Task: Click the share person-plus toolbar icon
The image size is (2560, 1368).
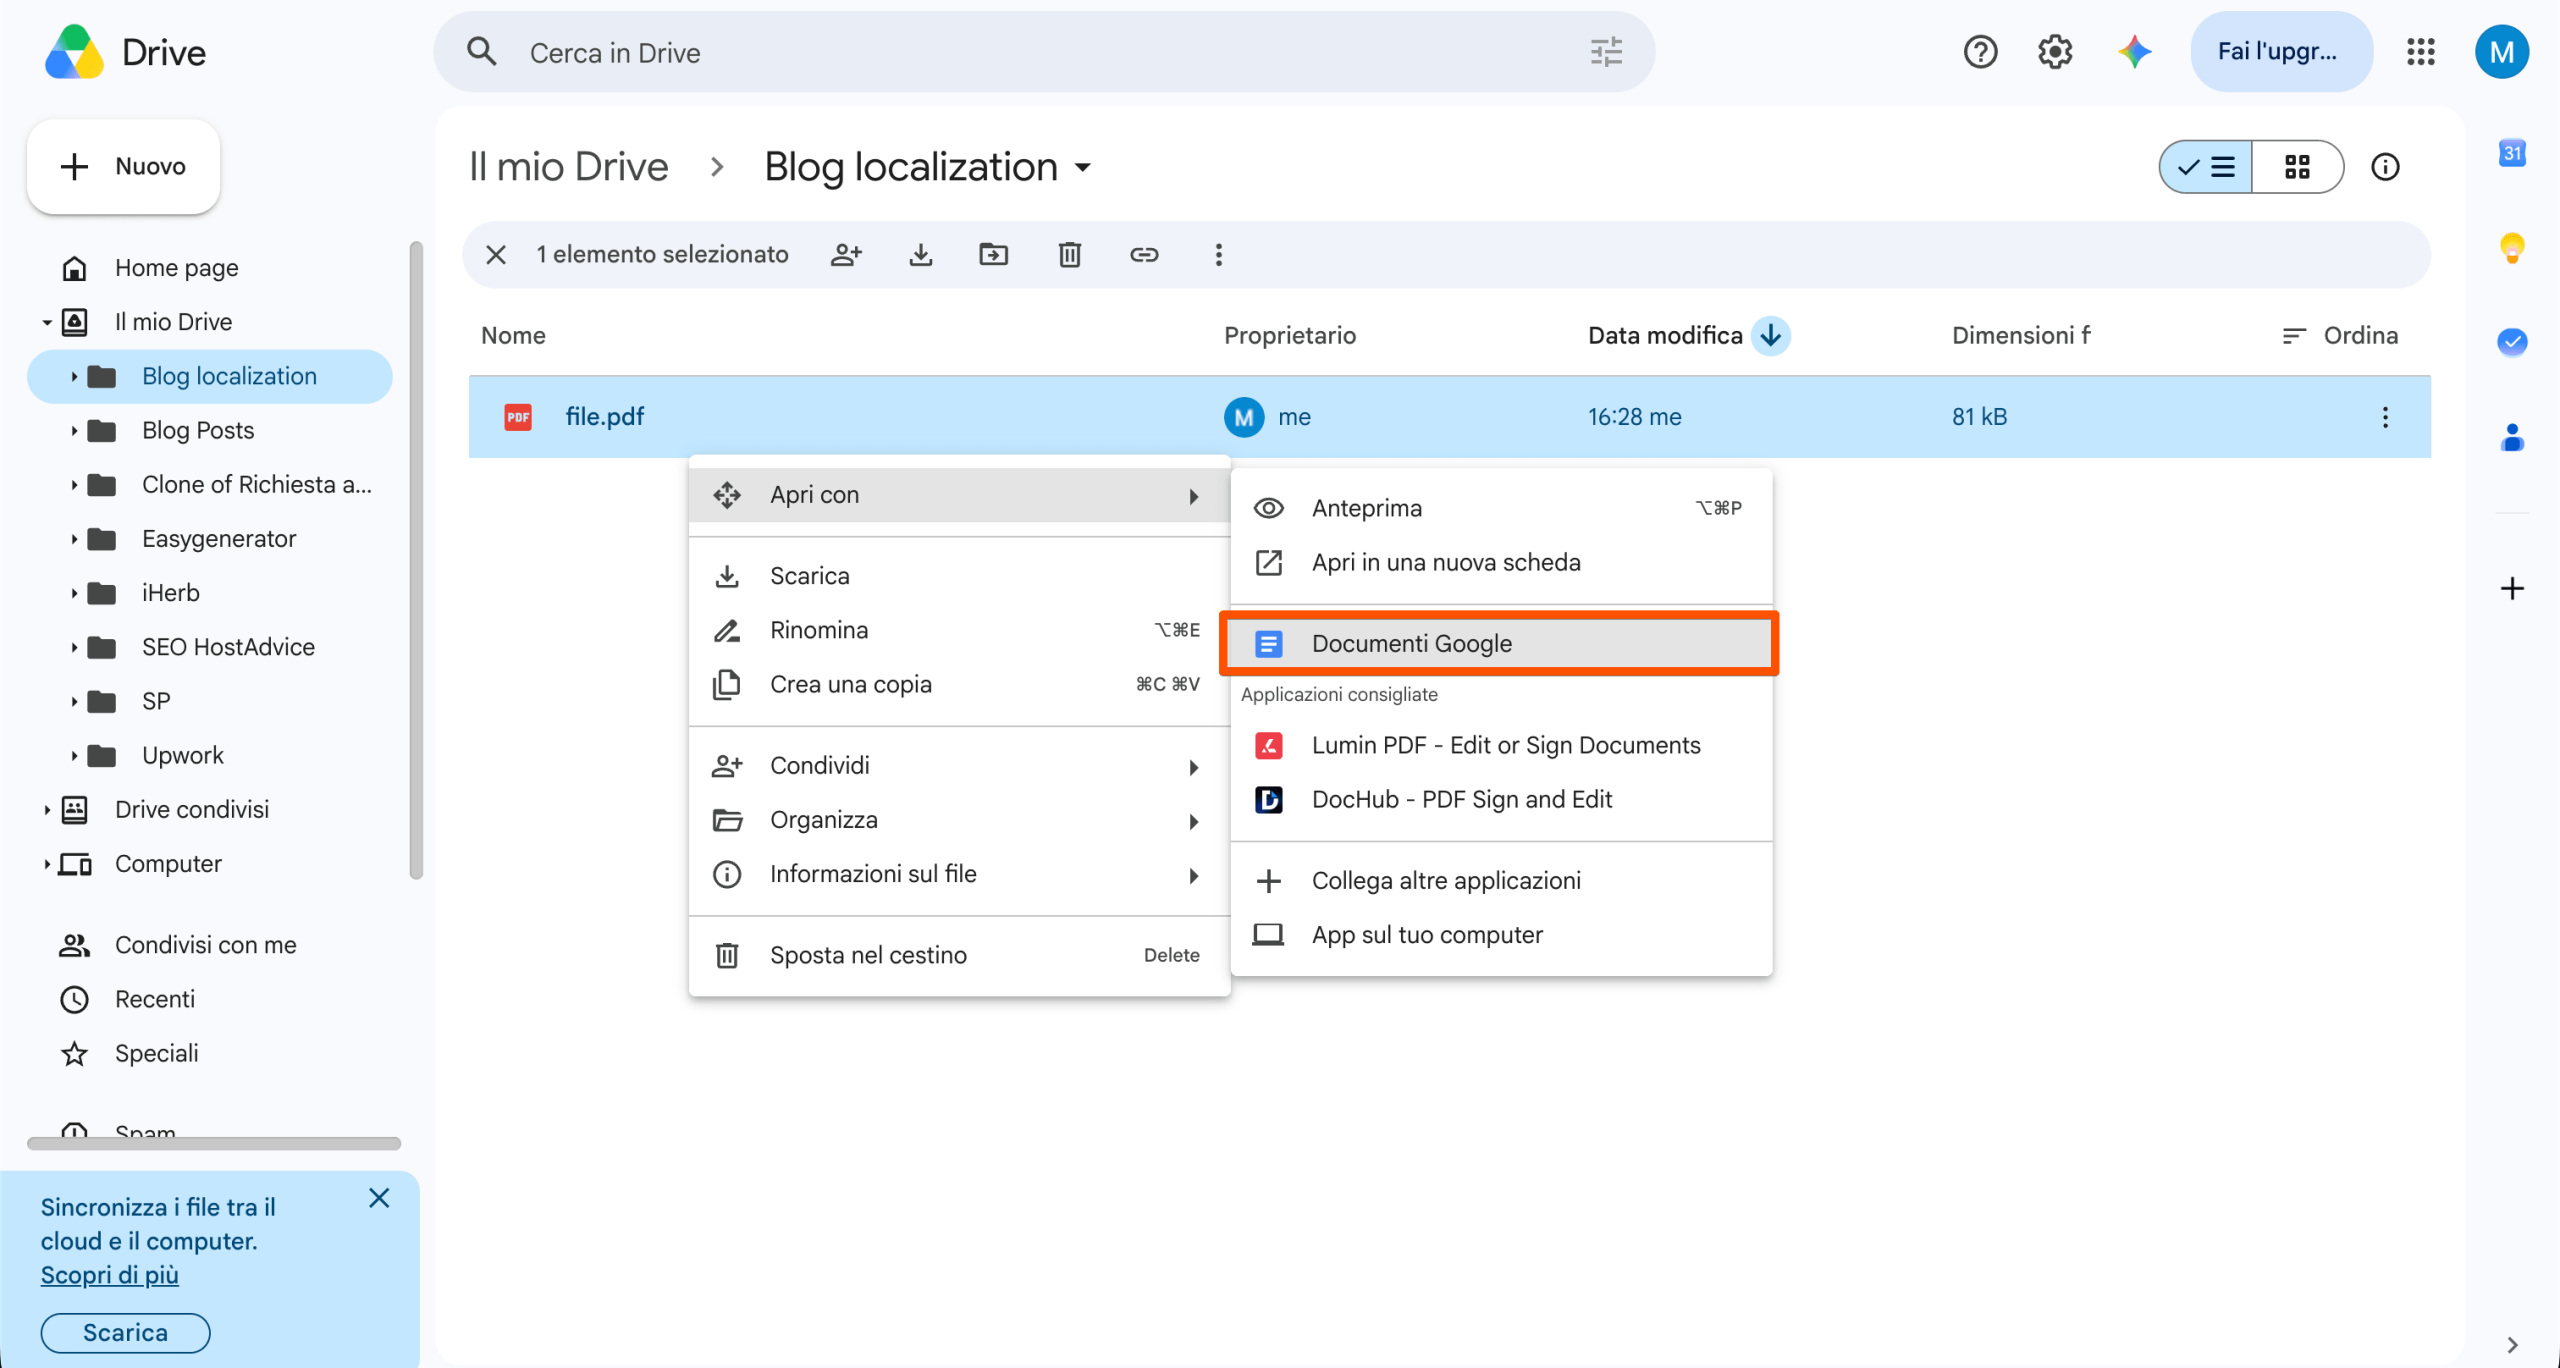Action: pos(846,255)
